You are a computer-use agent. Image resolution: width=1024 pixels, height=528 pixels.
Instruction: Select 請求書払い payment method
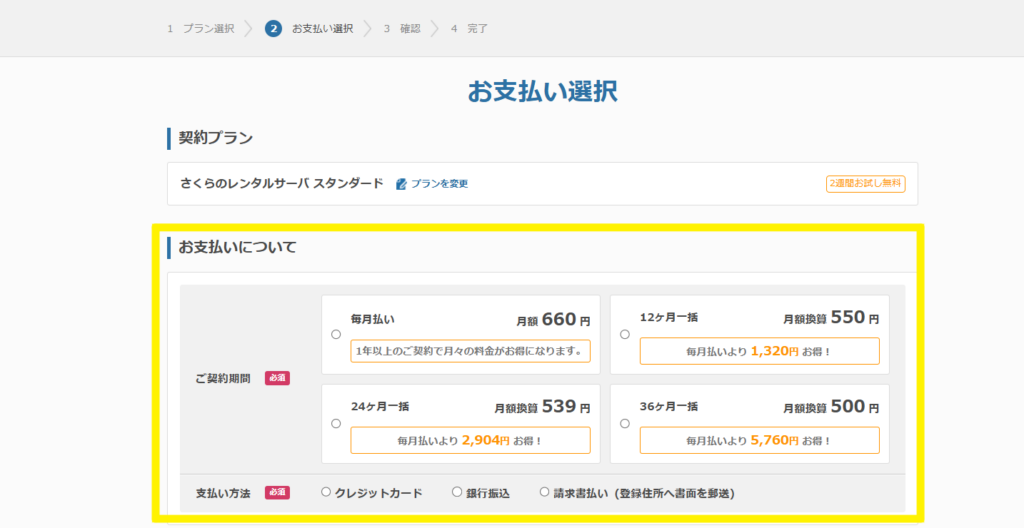coord(544,492)
